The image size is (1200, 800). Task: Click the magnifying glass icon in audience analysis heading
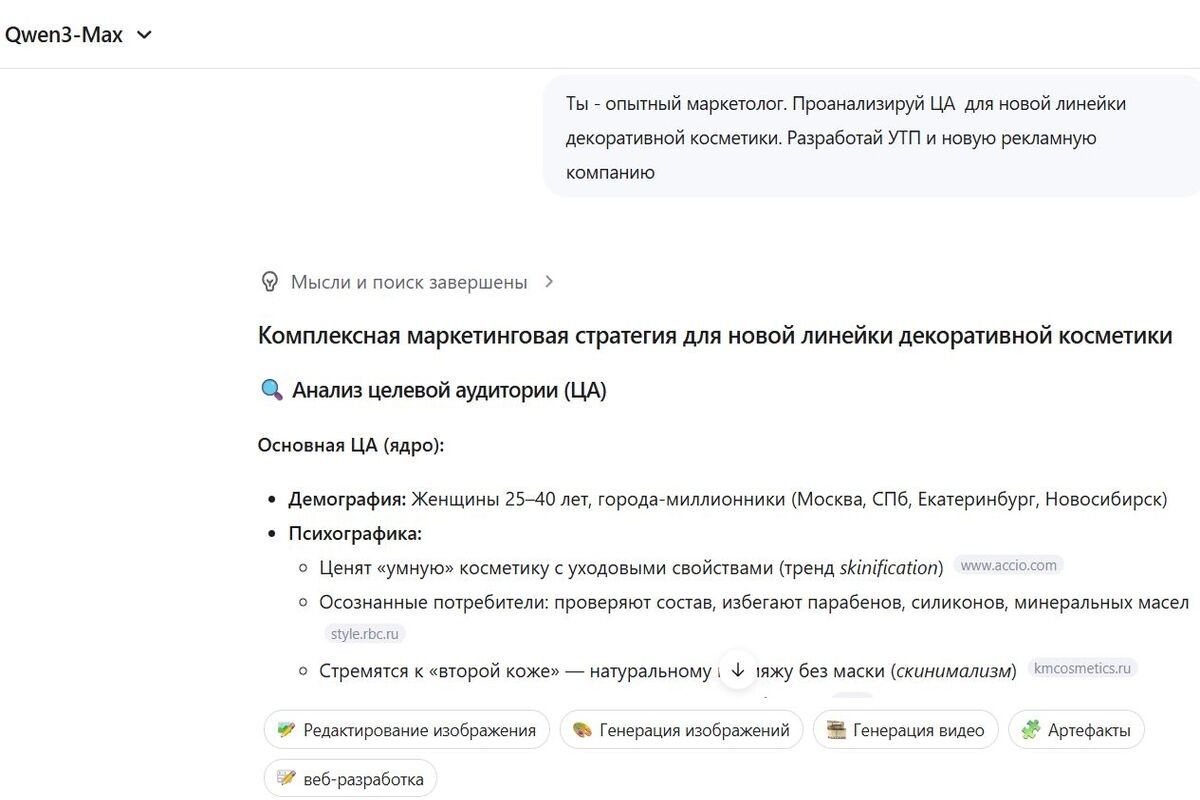(270, 389)
